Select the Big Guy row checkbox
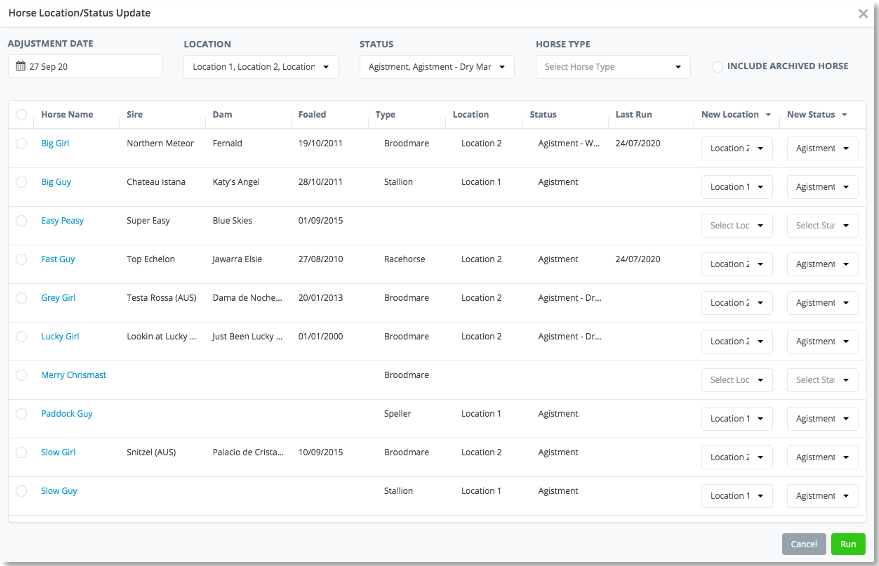The height and width of the screenshot is (566, 879). pos(21,182)
